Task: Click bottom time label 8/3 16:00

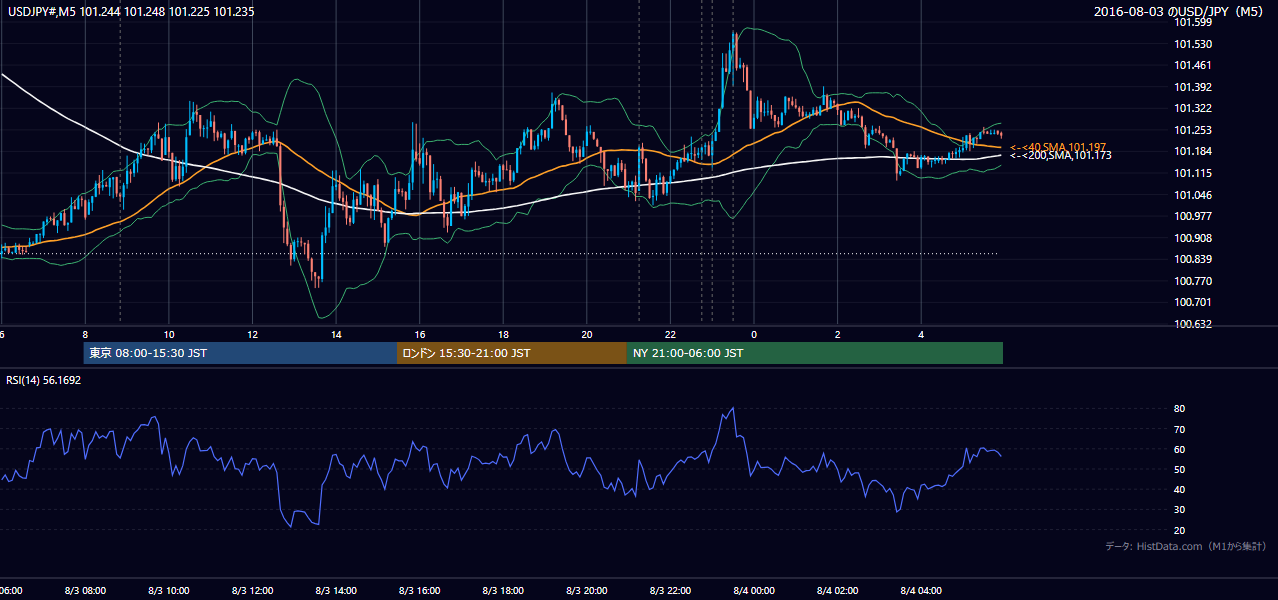Action: [x=419, y=591]
